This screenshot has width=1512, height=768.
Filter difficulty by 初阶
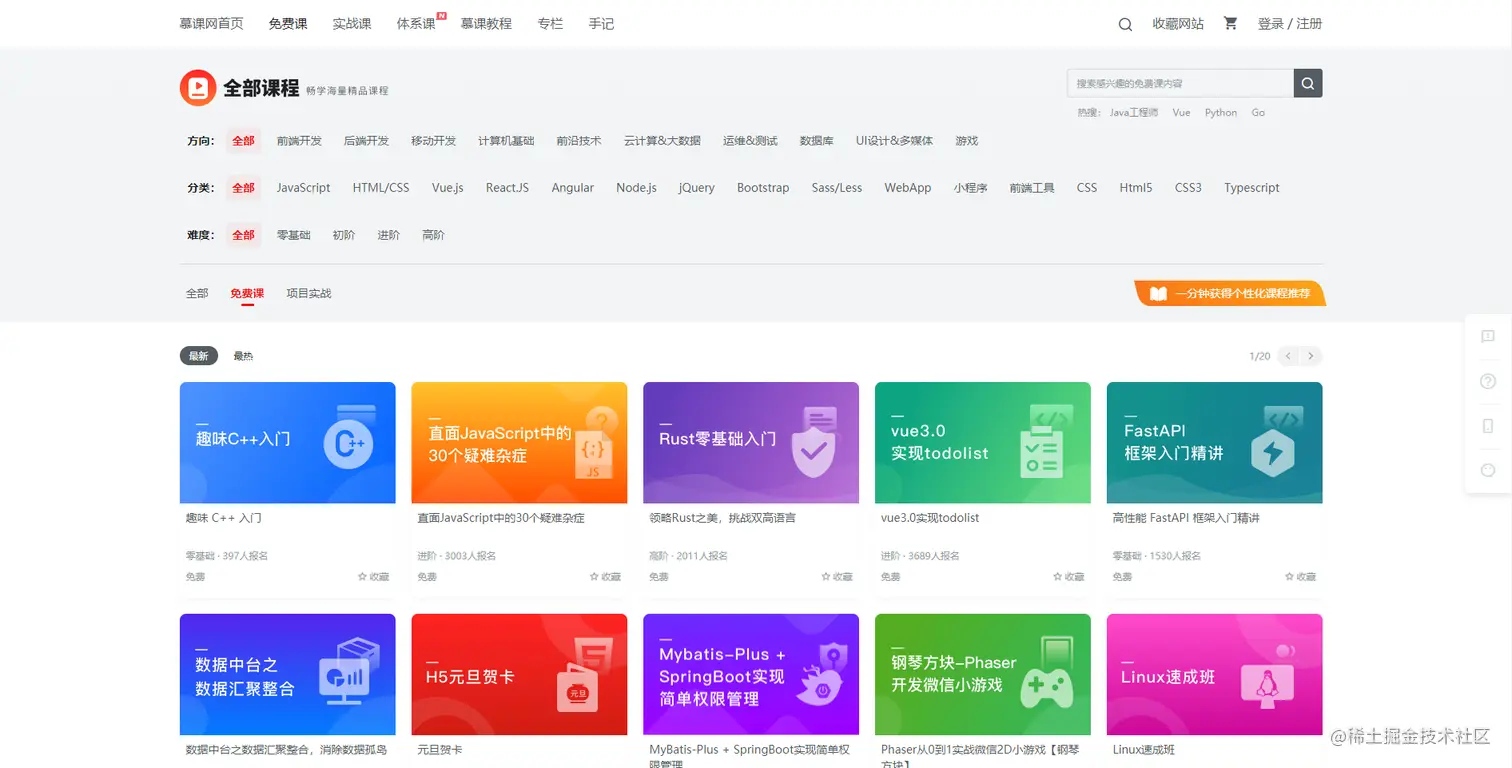(343, 235)
